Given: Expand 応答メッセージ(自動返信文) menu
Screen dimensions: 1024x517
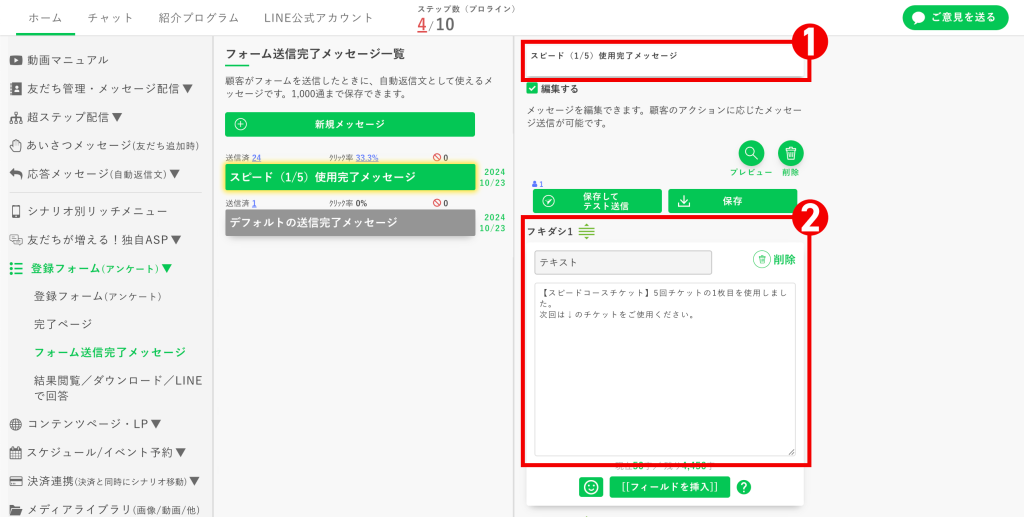Looking at the screenshot, I should coord(103,174).
